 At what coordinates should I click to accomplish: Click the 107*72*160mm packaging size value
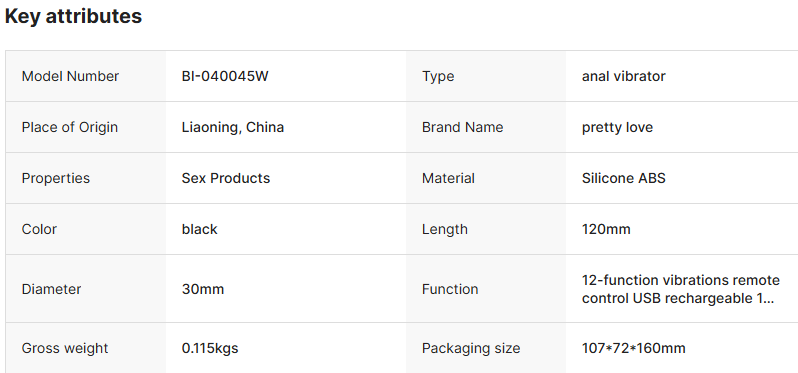(634, 348)
